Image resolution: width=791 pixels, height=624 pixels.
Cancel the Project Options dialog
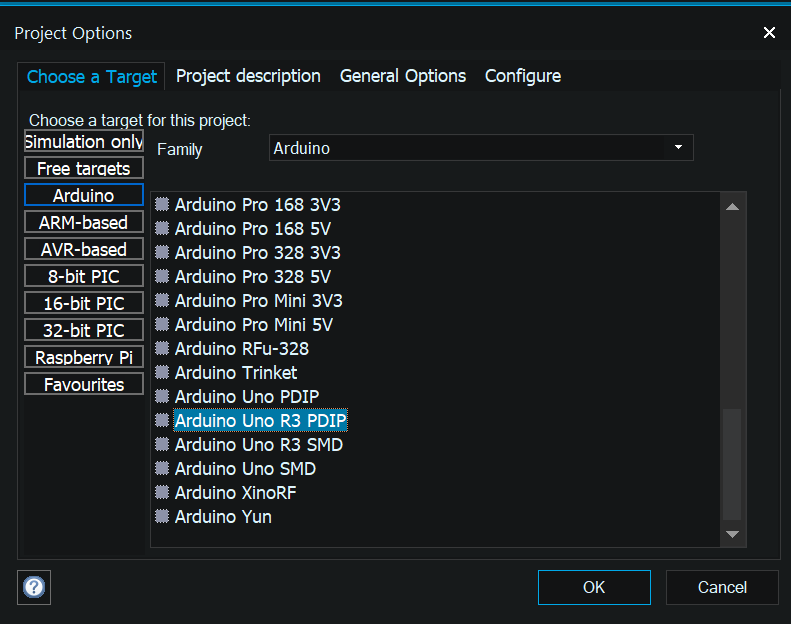click(x=722, y=587)
